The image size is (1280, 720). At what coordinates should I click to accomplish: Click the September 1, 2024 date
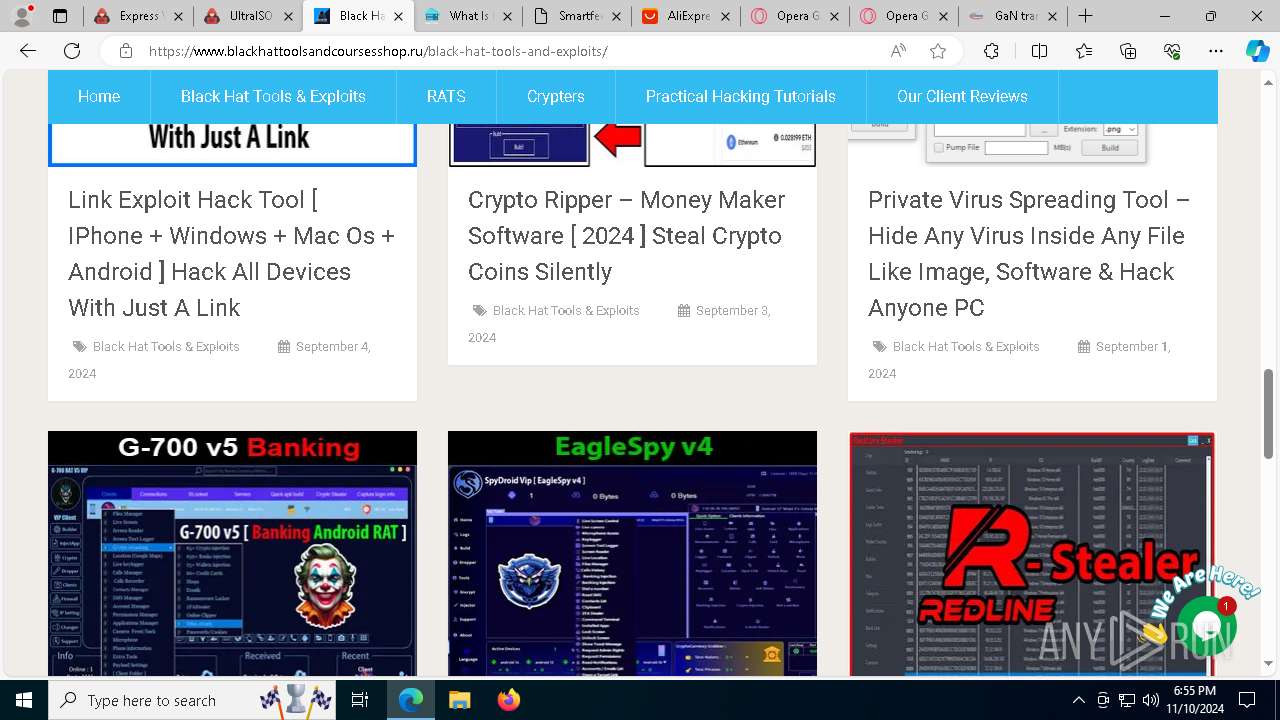tap(1133, 346)
